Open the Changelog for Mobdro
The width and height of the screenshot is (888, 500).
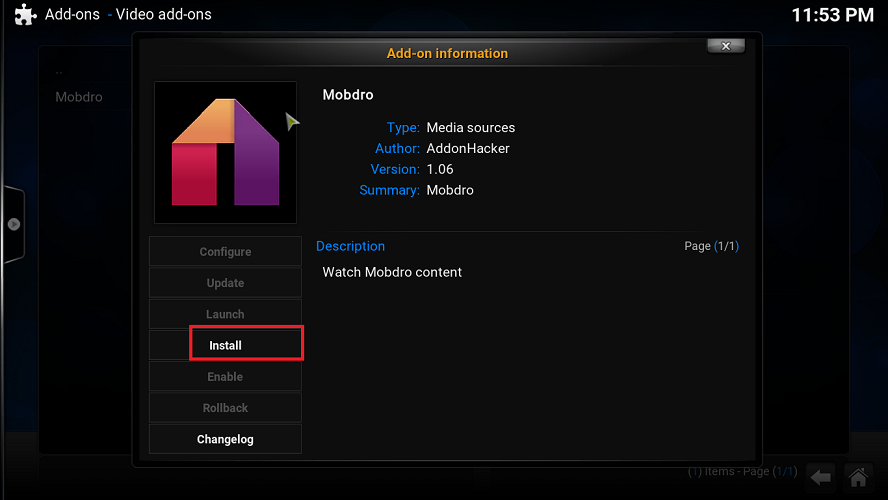(x=225, y=439)
